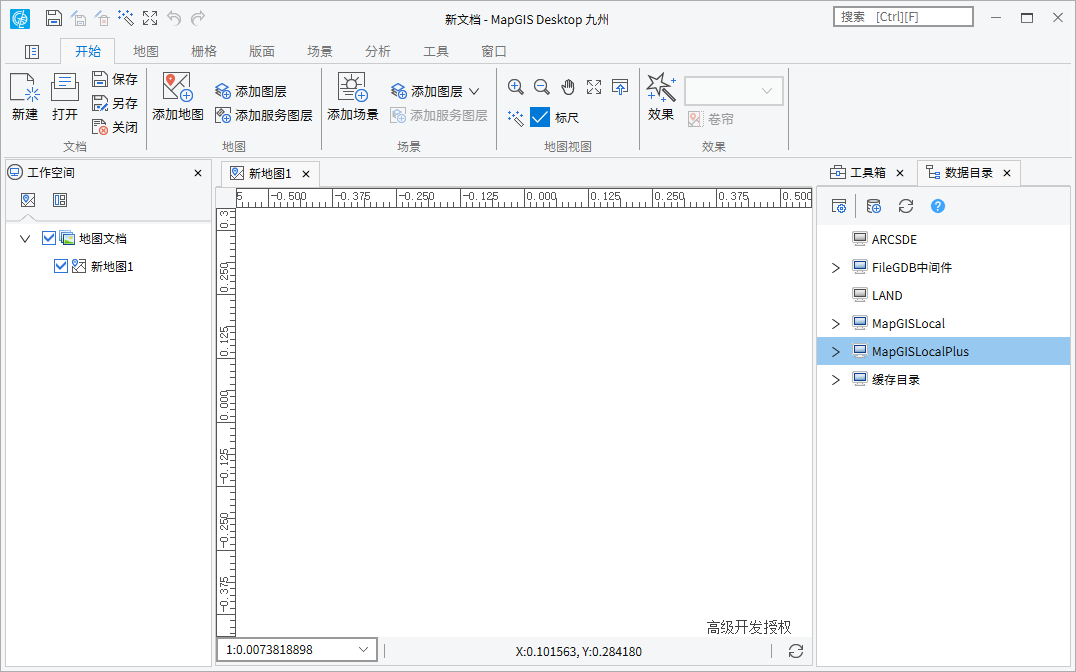Close the 新地图1 map tab
1076x672 pixels.
(306, 174)
